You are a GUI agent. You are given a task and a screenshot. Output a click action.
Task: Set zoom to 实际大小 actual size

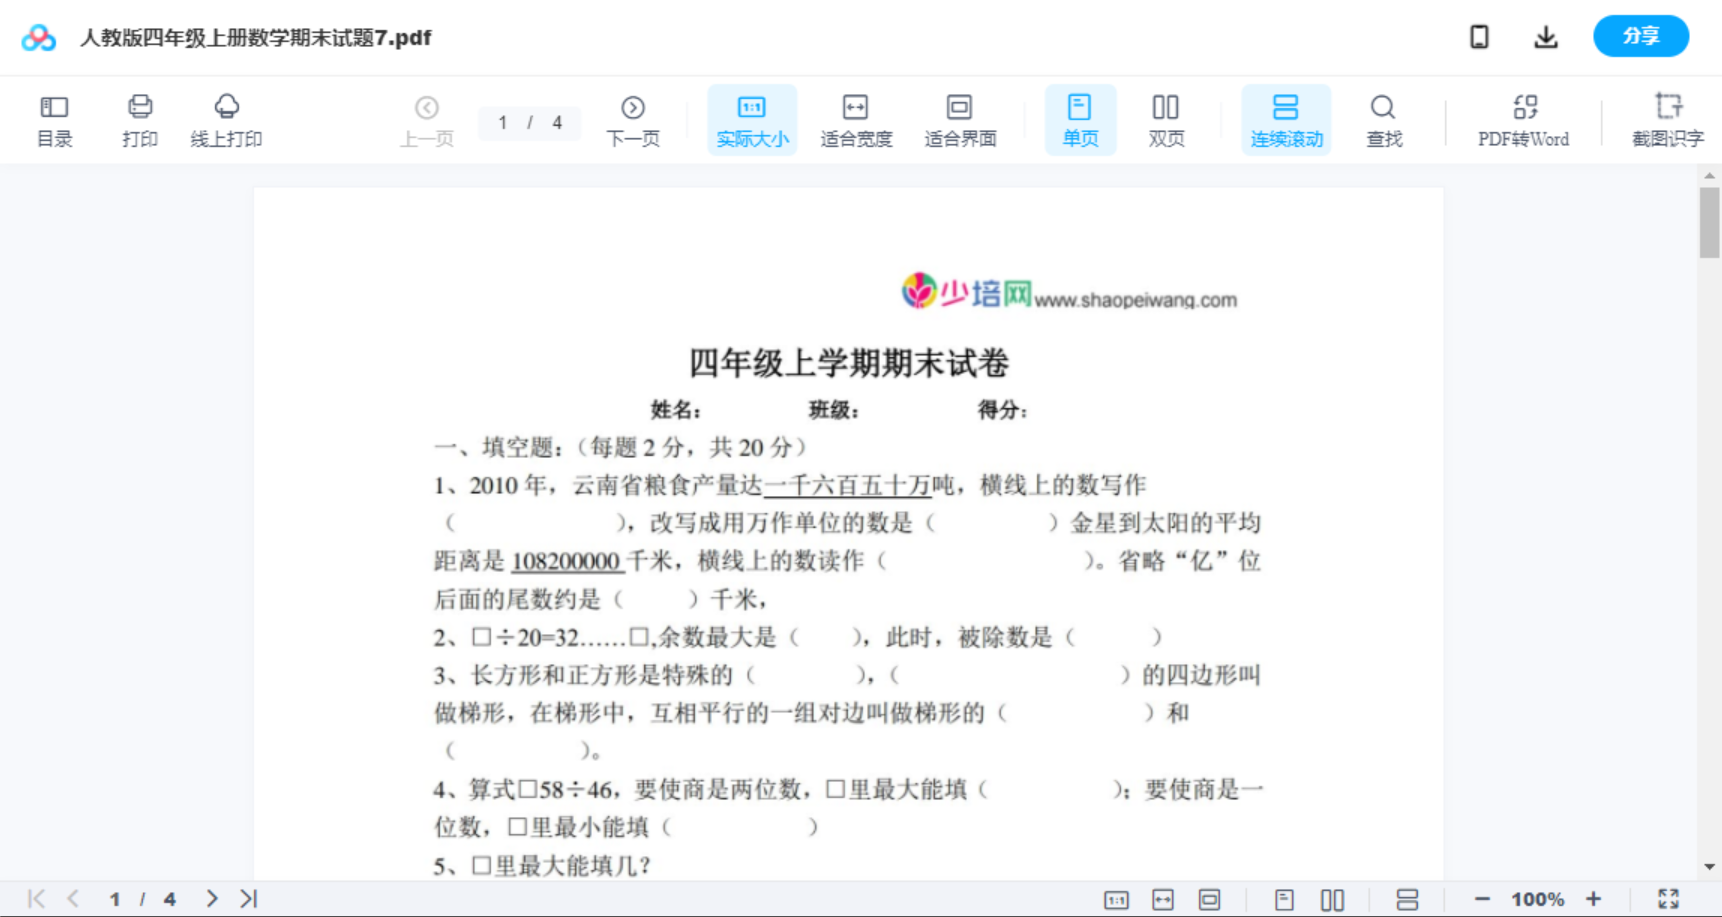(752, 119)
